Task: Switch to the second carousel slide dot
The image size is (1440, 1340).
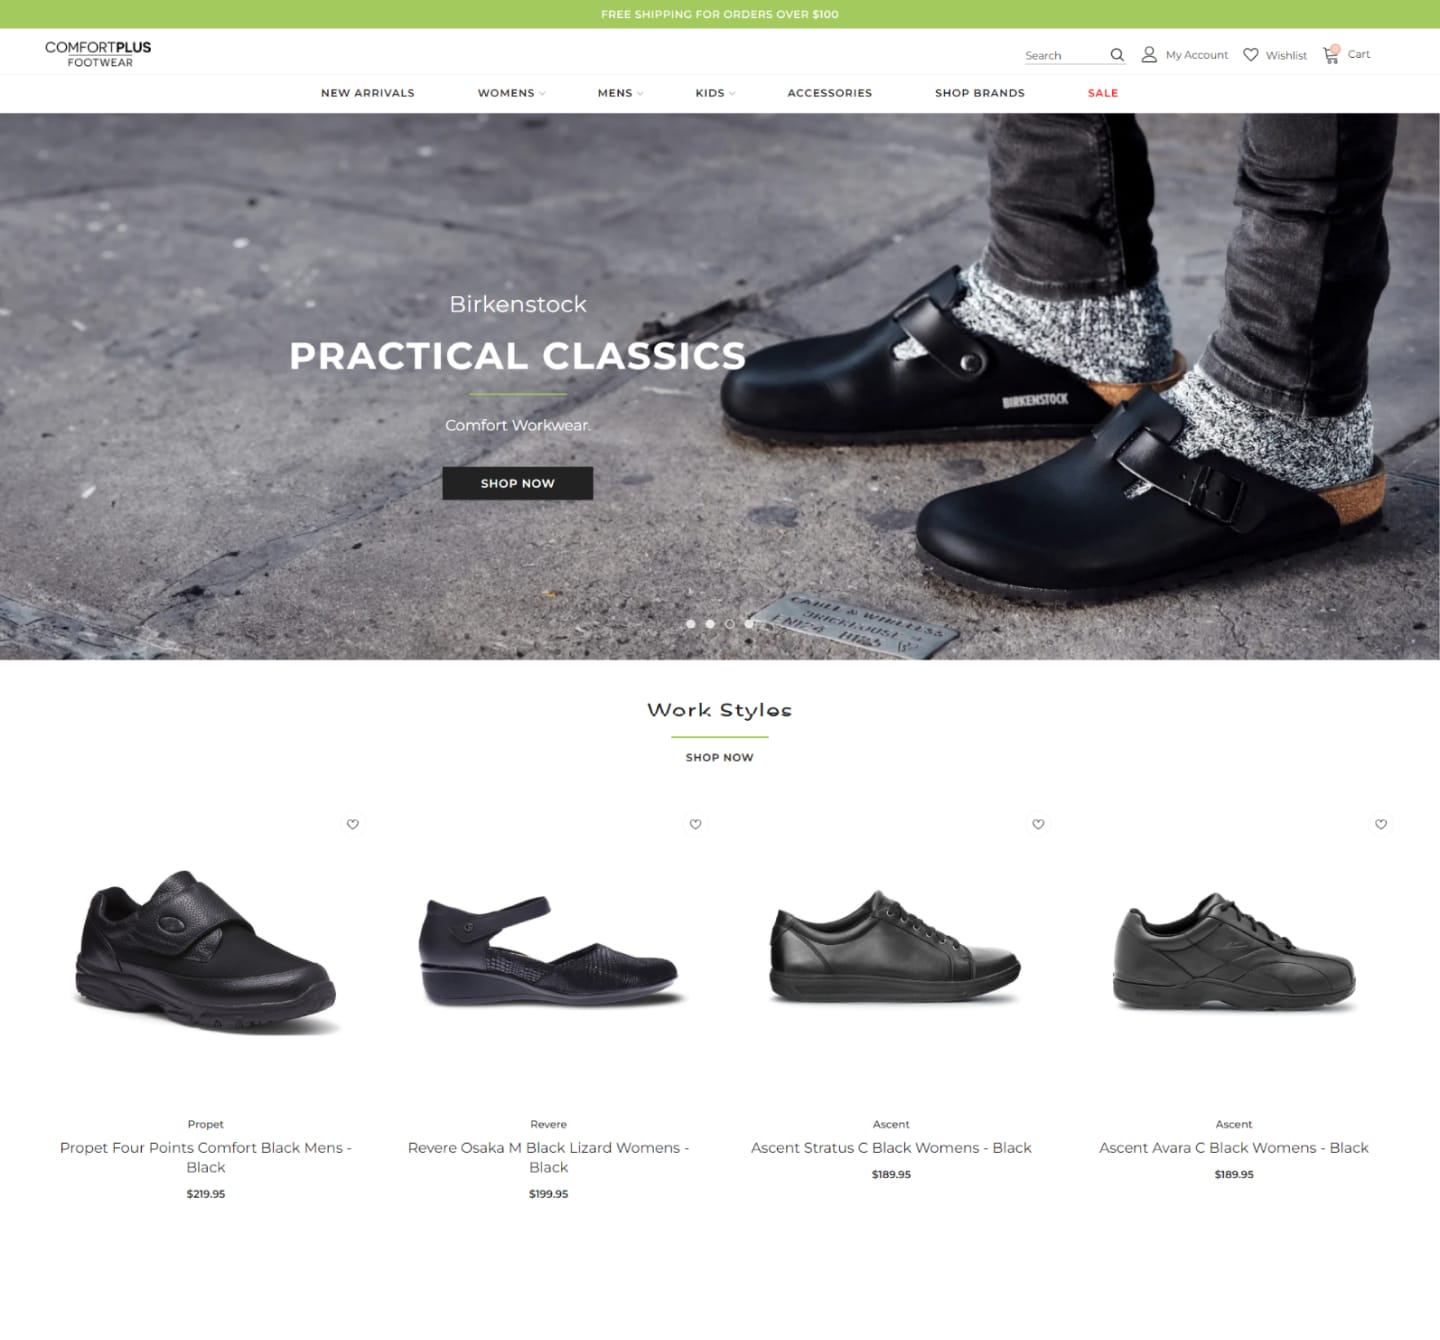Action: (710, 624)
